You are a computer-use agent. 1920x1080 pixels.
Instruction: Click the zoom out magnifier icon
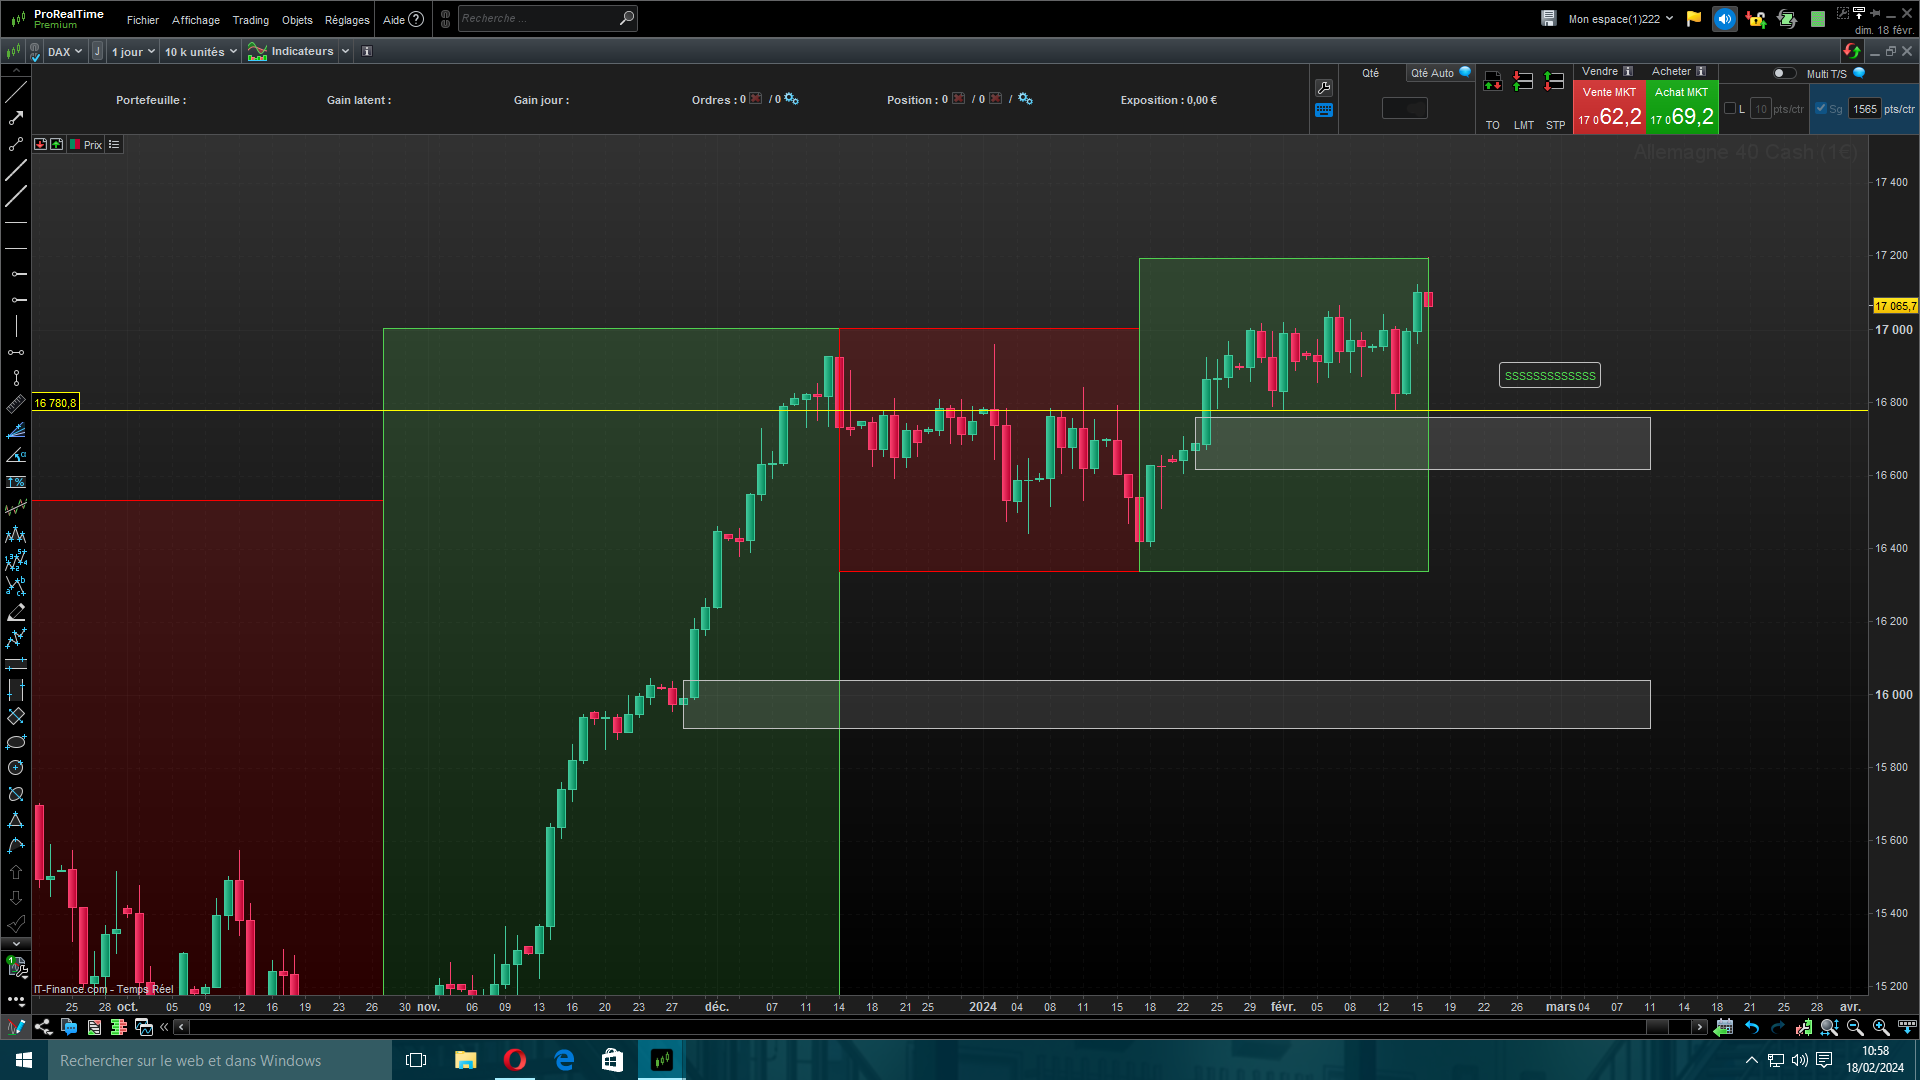[x=1855, y=1027]
